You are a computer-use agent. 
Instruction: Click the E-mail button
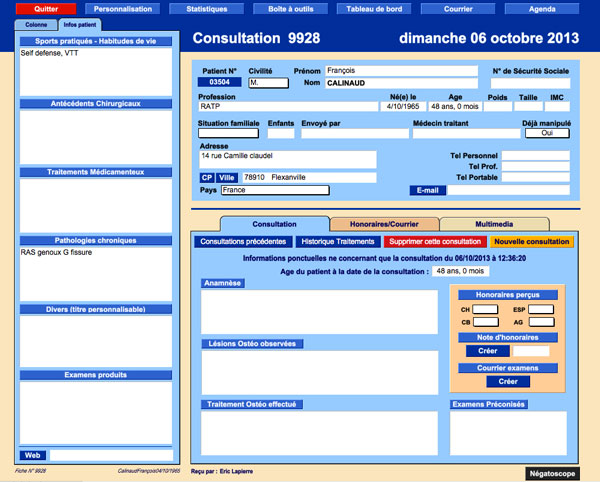(x=427, y=190)
